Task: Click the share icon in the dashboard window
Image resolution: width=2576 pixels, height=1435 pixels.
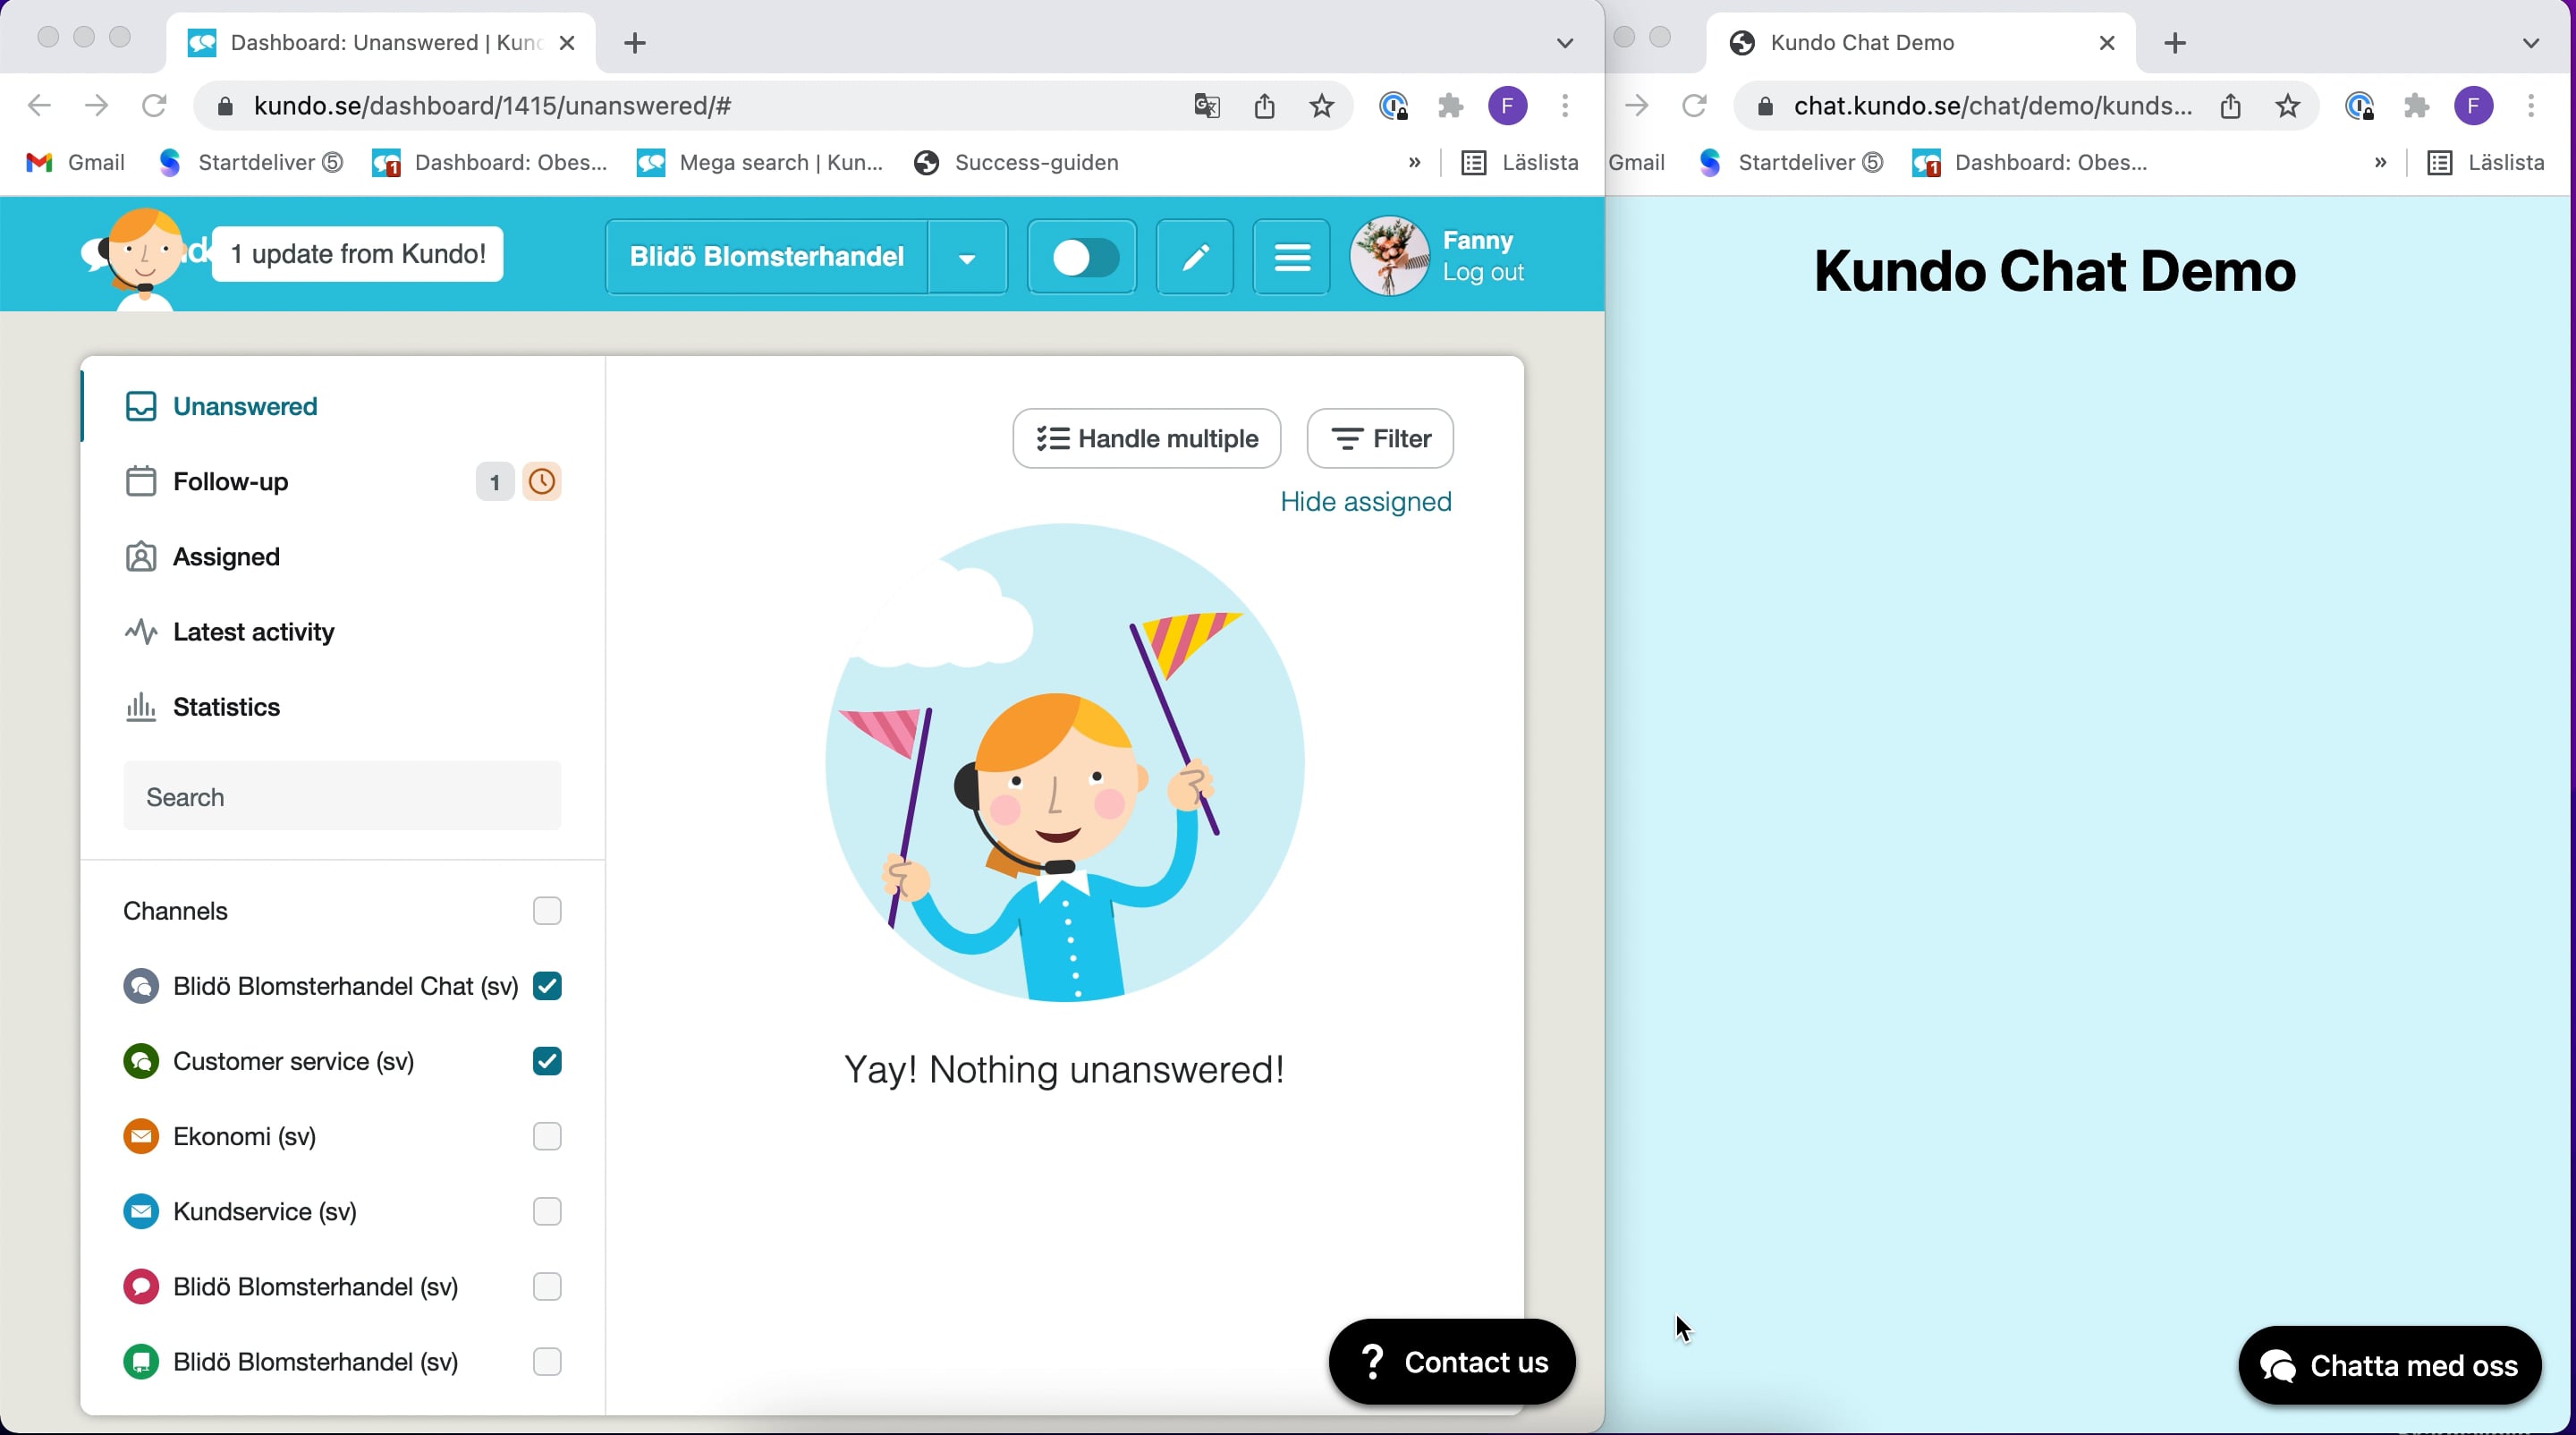Action: [x=1265, y=106]
